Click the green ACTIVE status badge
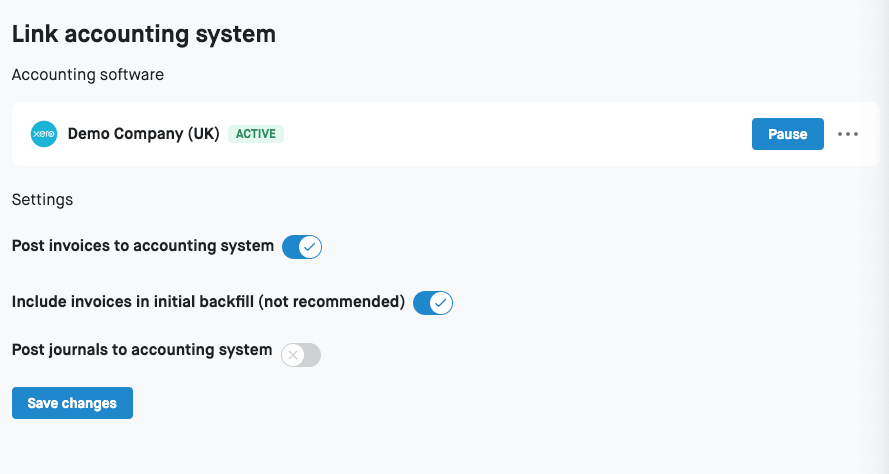This screenshot has width=889, height=474. pos(256,134)
